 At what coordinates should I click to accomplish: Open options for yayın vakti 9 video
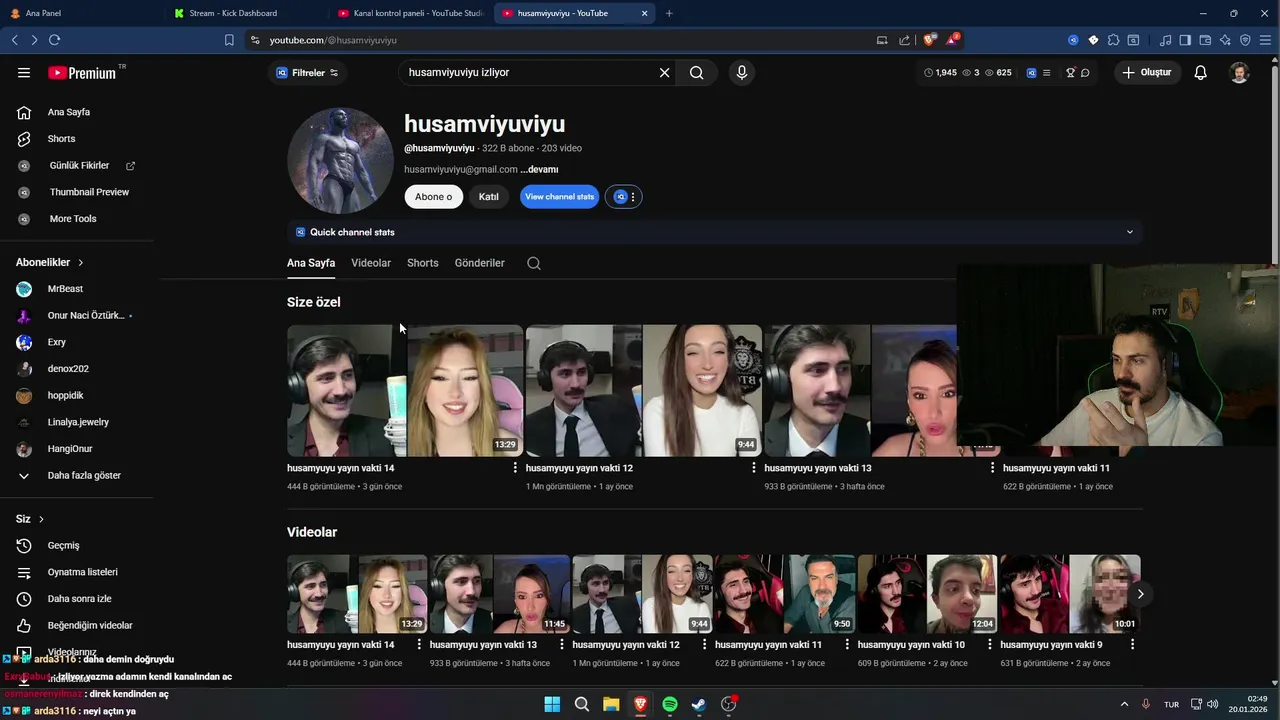[1133, 645]
